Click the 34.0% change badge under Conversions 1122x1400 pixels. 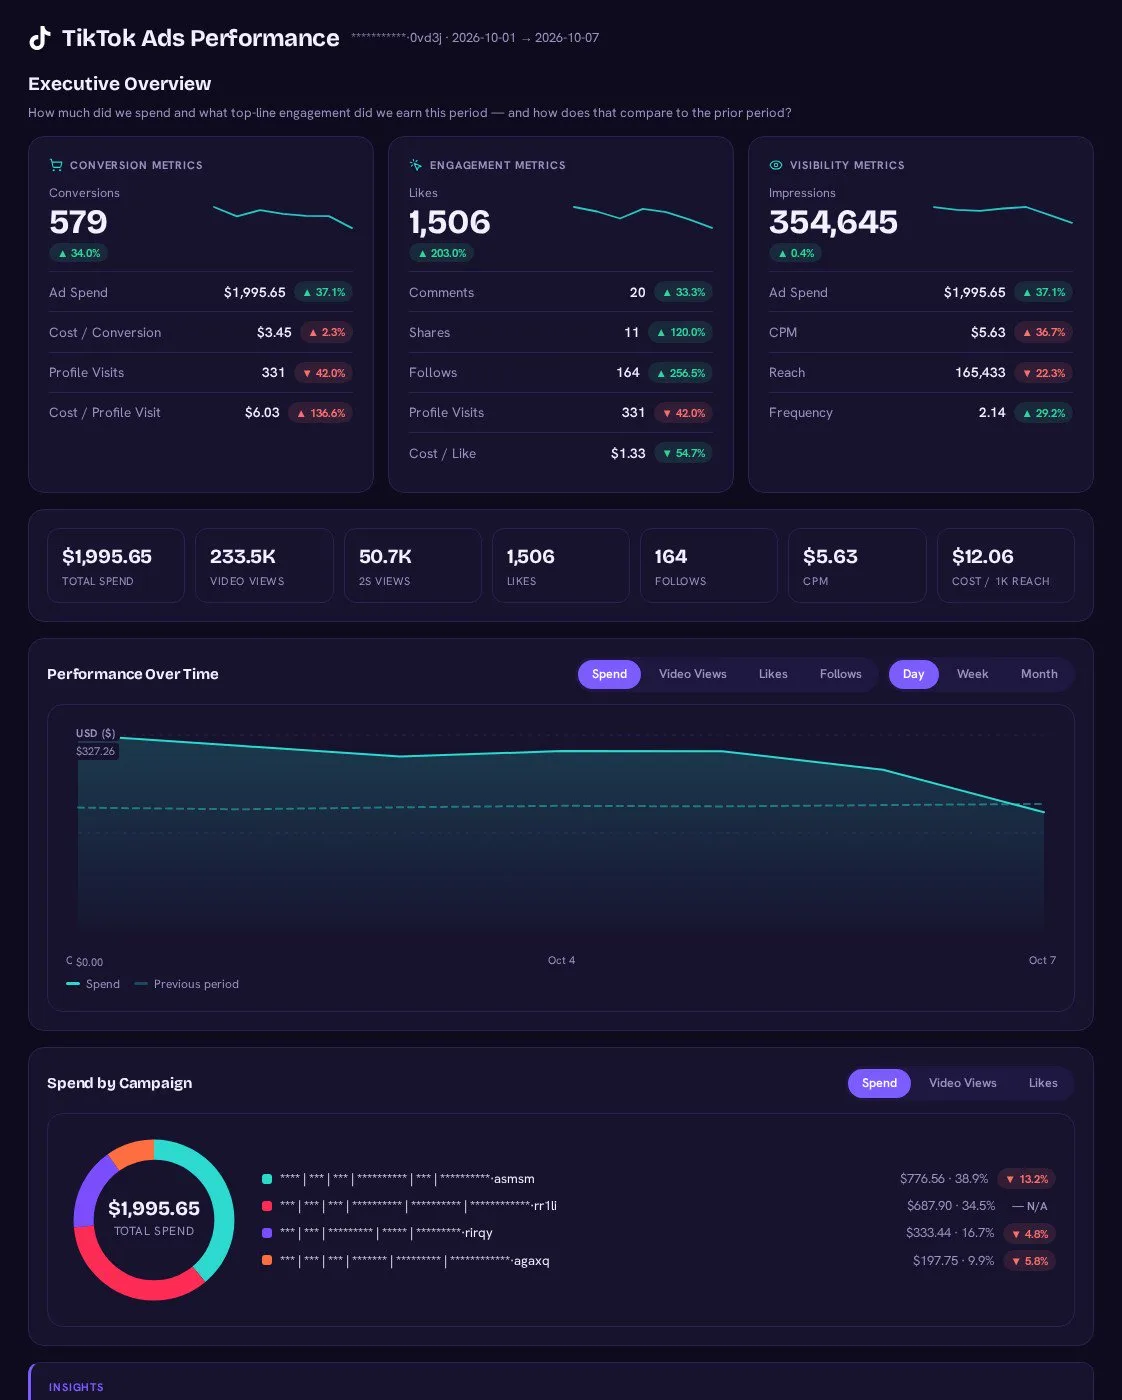tap(79, 253)
